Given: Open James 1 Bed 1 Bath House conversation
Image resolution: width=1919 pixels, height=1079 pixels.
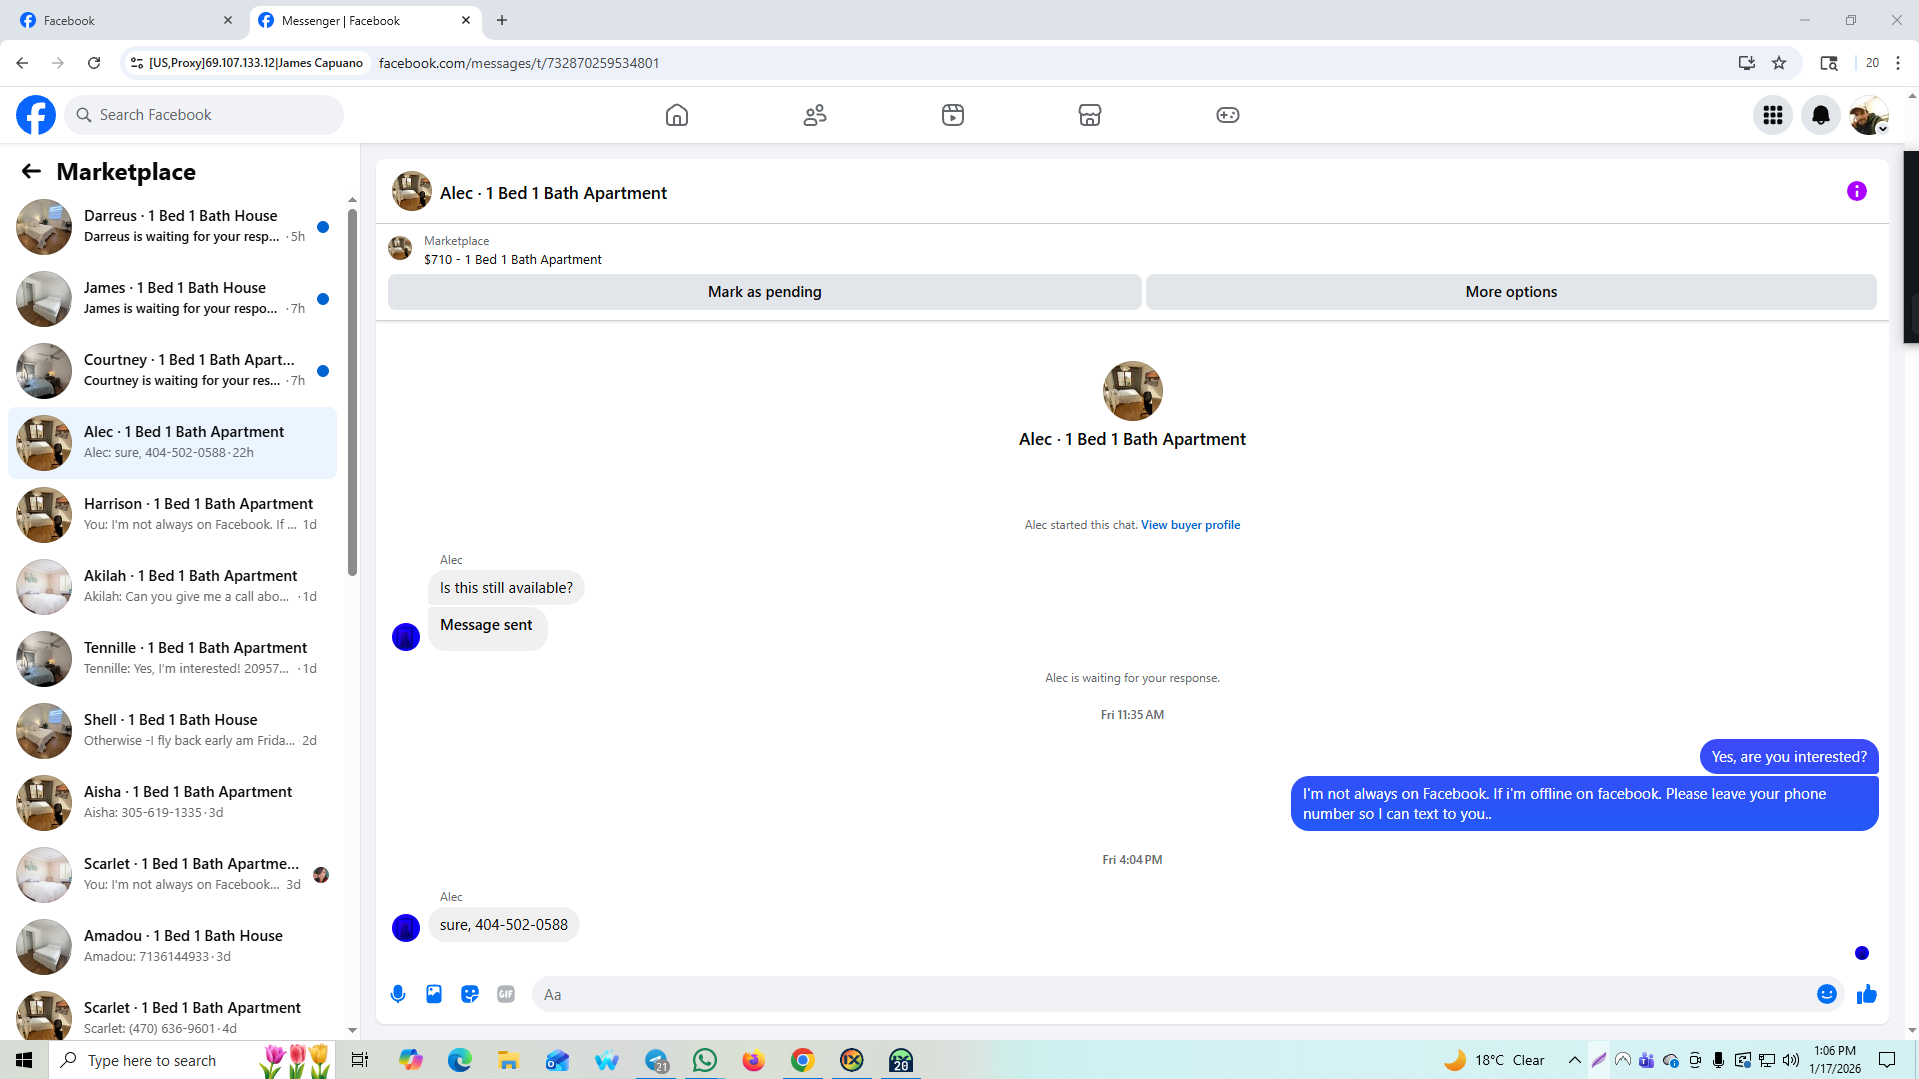Looking at the screenshot, I should tap(172, 299).
